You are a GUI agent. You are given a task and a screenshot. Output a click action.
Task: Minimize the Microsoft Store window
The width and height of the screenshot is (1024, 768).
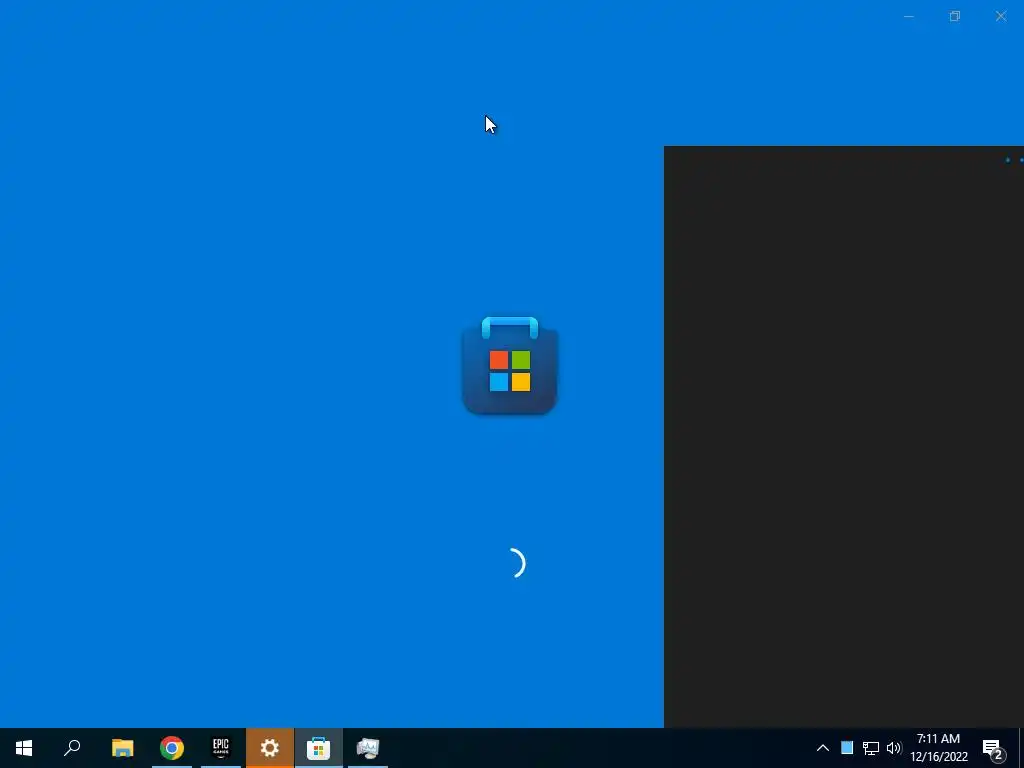(x=908, y=16)
